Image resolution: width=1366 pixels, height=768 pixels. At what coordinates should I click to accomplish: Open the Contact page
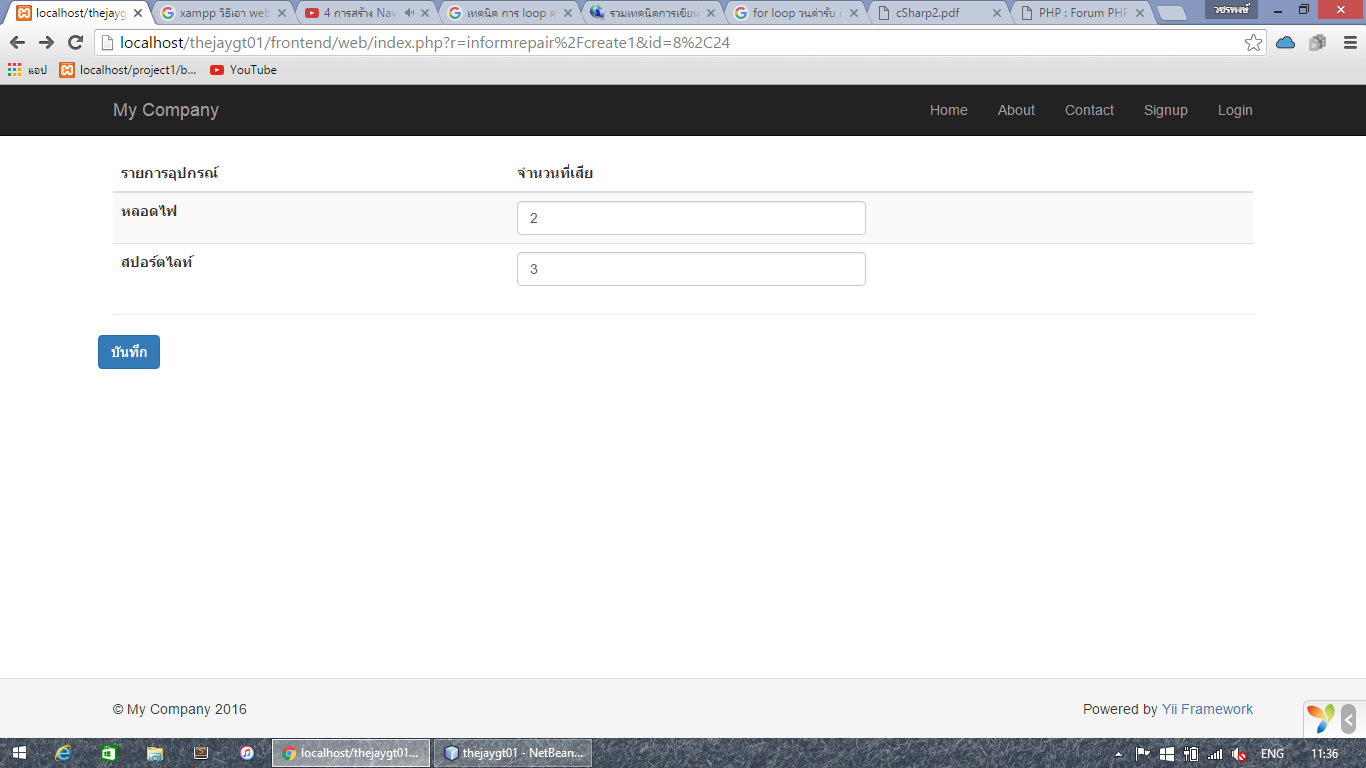1089,110
